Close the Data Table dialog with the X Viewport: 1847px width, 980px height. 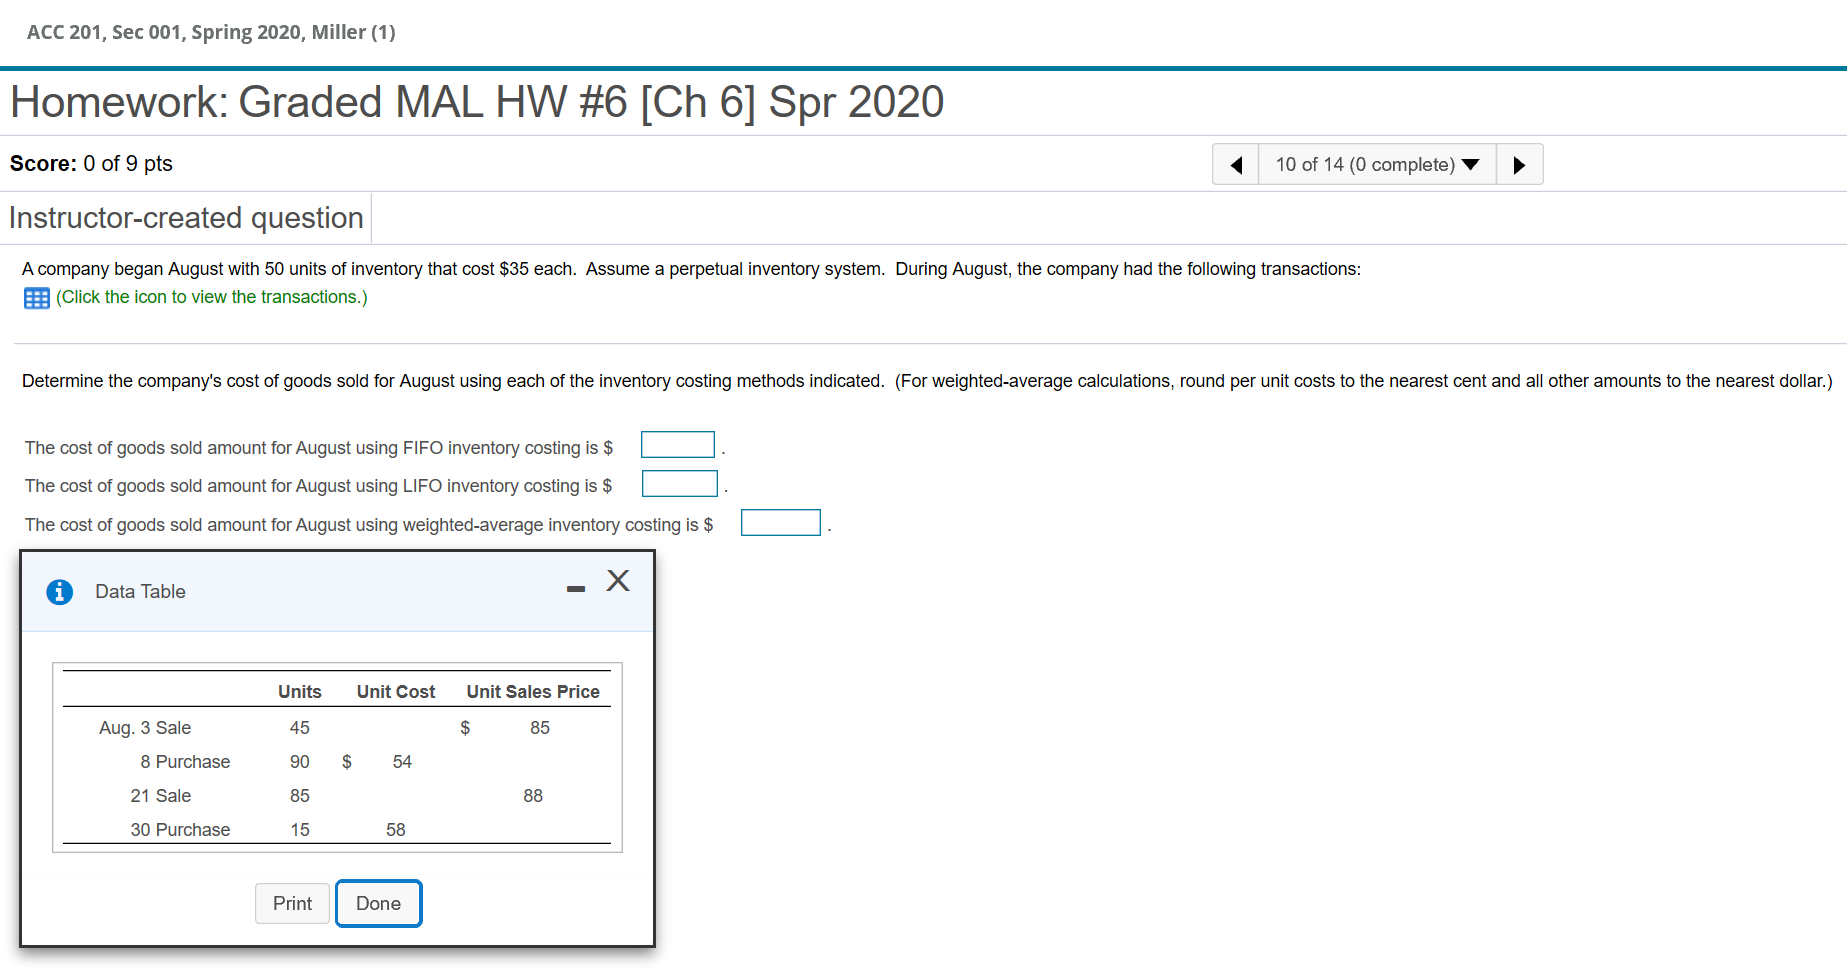click(617, 580)
